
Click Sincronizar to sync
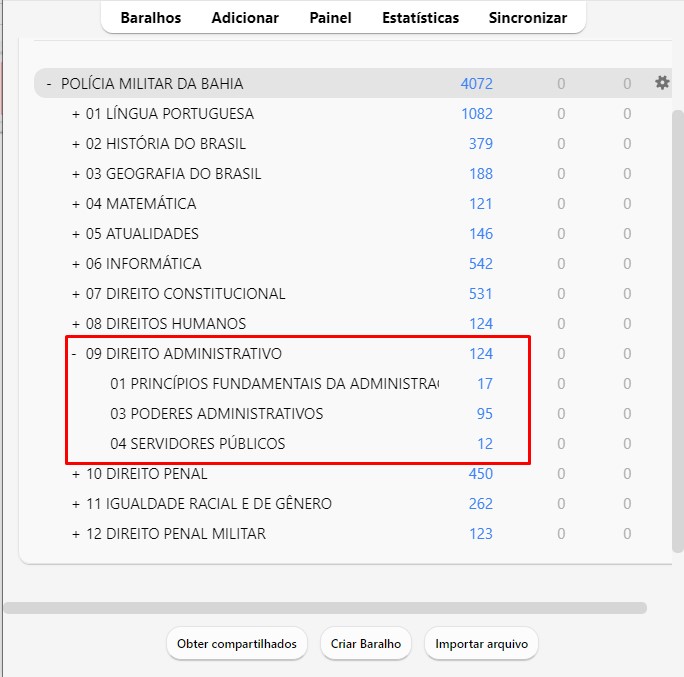click(528, 18)
